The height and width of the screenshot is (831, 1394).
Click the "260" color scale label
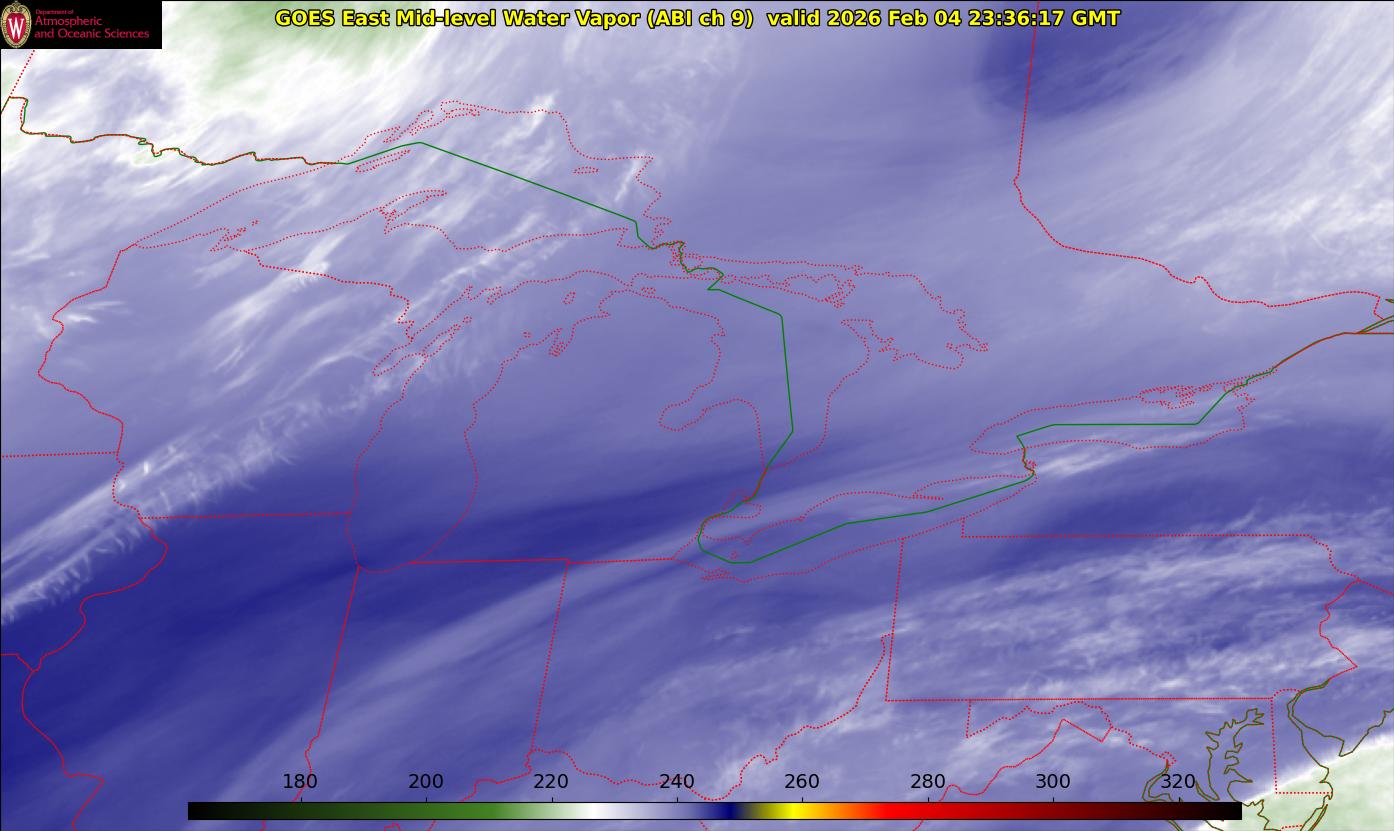802,781
